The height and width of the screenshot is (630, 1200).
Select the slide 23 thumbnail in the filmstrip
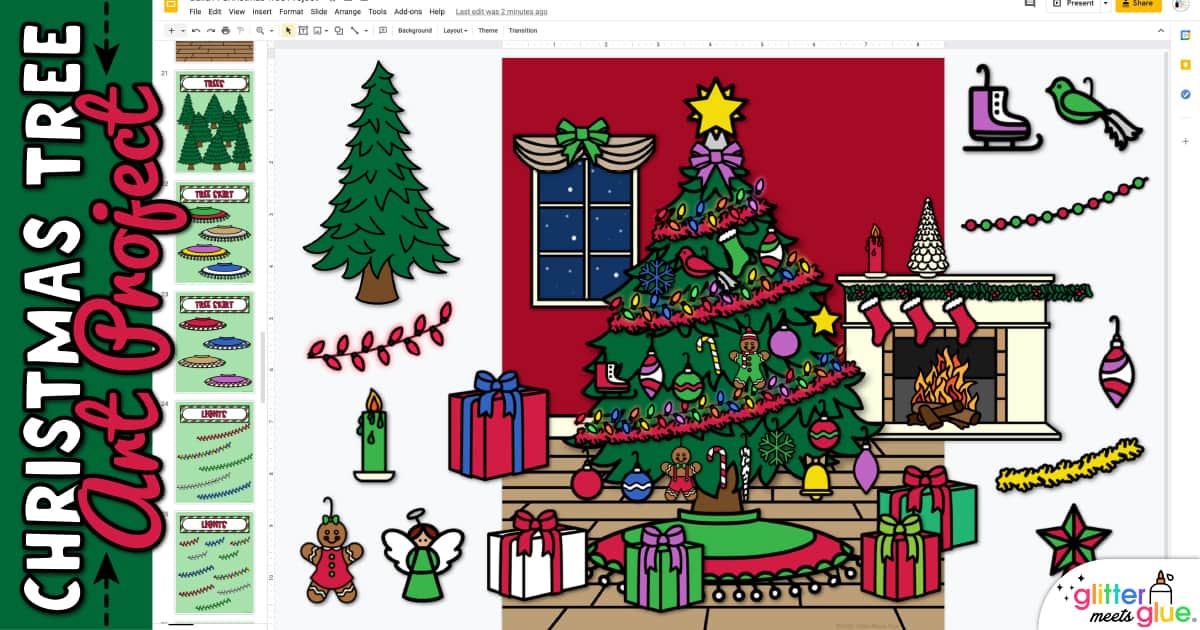pyautogui.click(x=215, y=340)
